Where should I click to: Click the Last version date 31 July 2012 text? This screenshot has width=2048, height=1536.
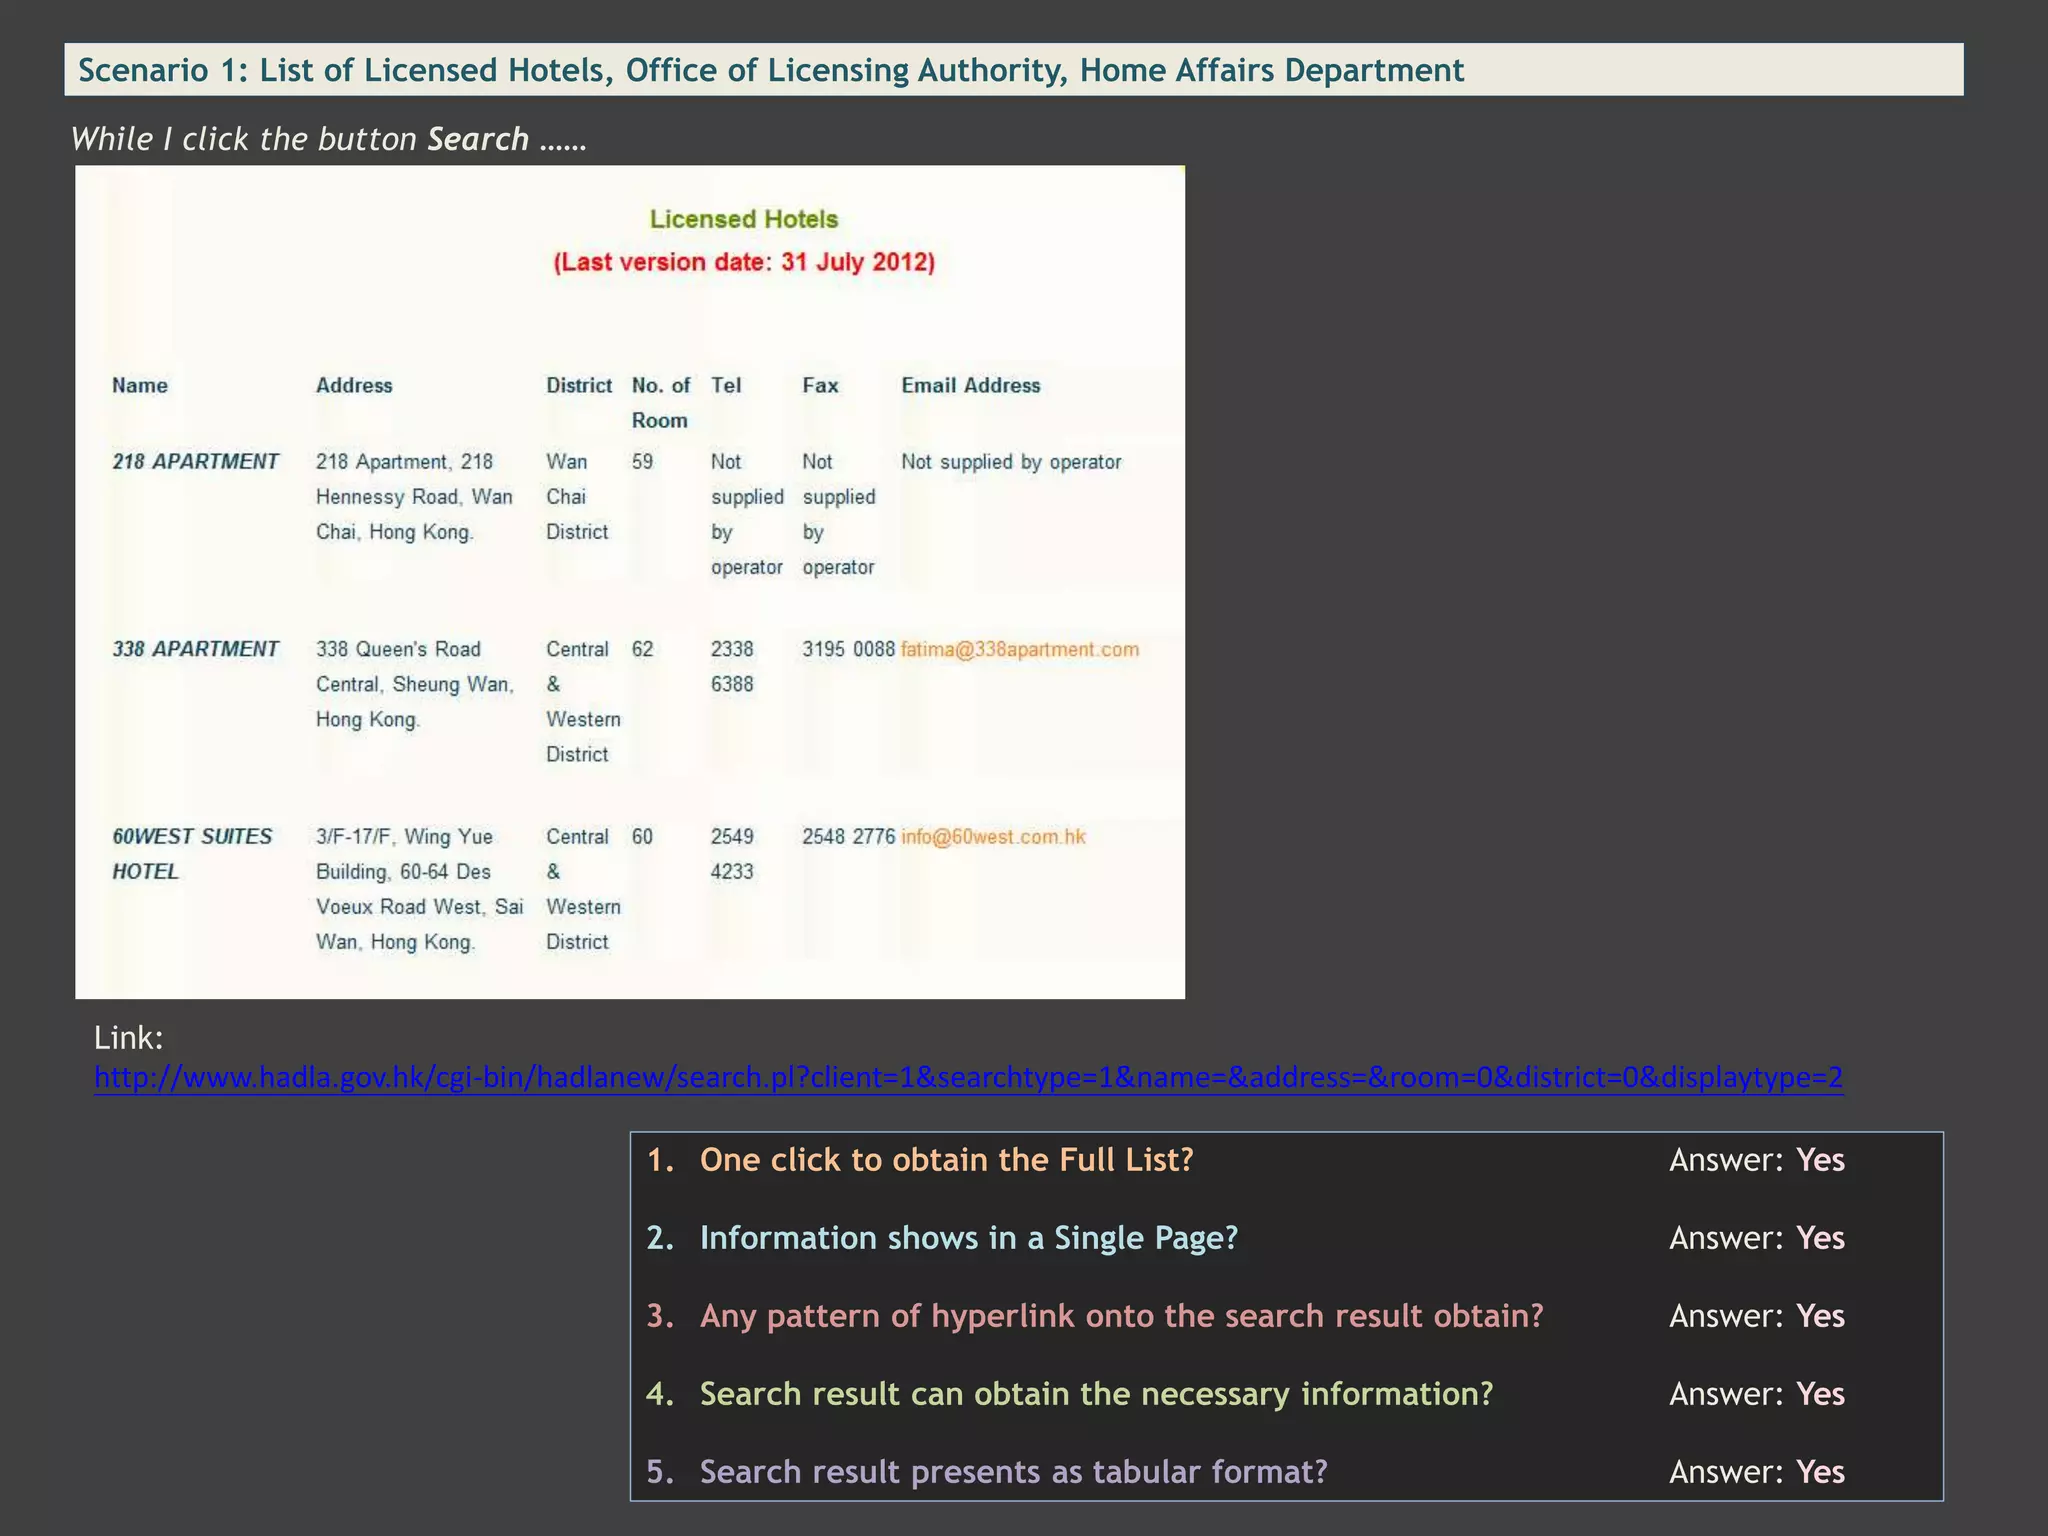point(744,262)
